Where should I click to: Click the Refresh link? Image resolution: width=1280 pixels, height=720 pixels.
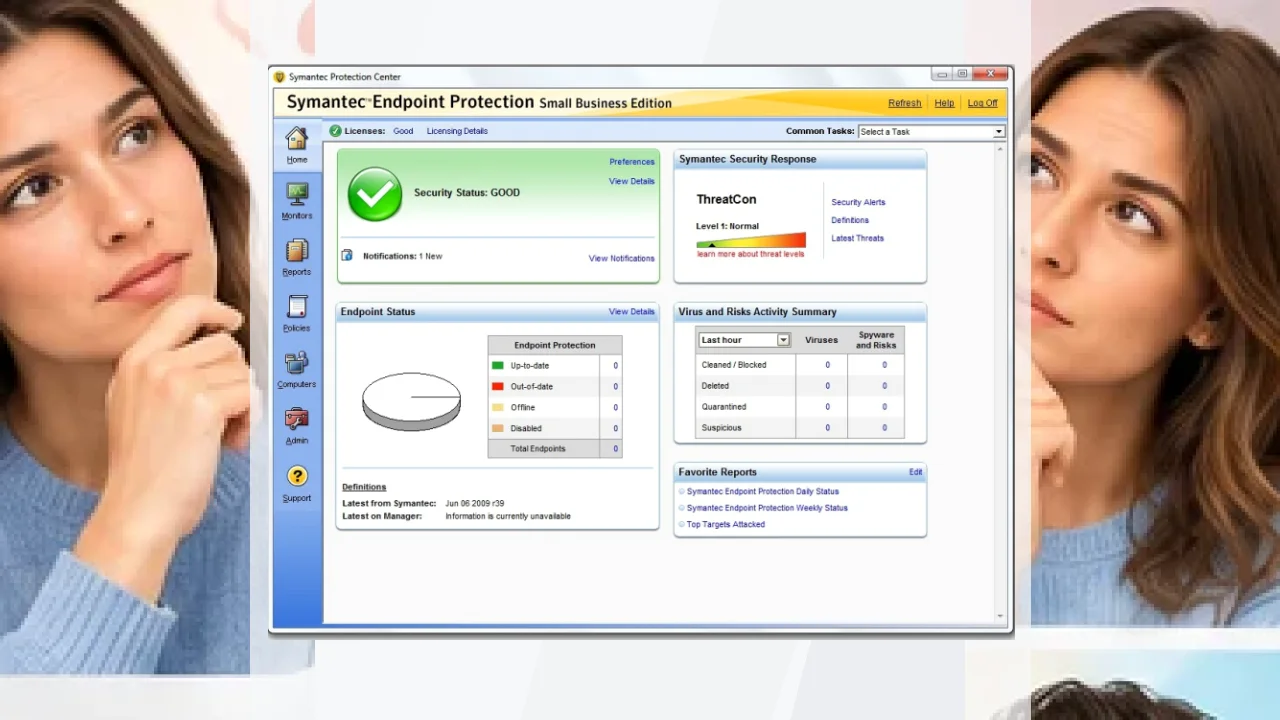click(x=905, y=103)
